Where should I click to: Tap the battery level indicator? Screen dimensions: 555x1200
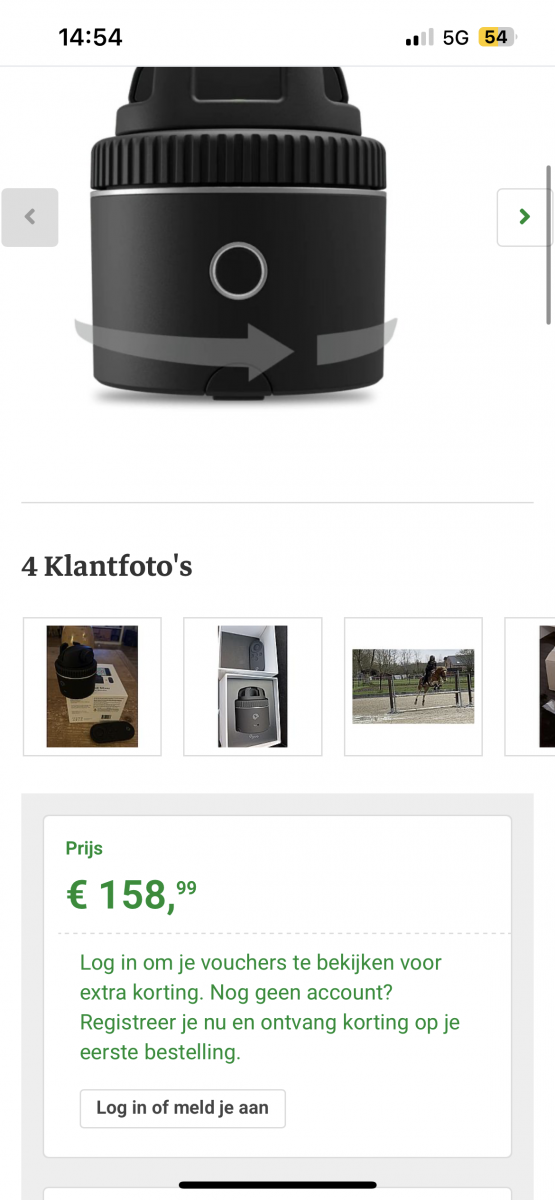tap(496, 38)
